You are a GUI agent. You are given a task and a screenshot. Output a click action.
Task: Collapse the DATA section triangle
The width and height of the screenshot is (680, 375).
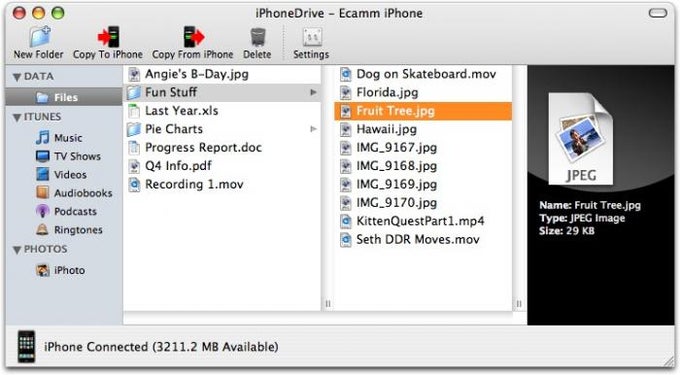[x=17, y=77]
